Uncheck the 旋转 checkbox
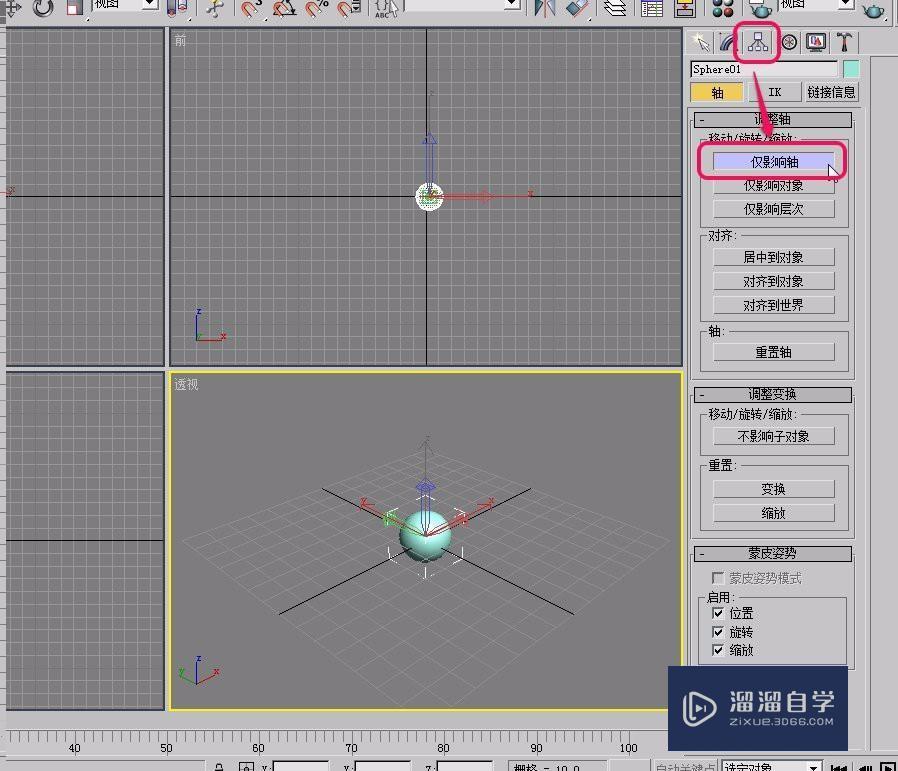This screenshot has height=771, width=898. click(718, 631)
